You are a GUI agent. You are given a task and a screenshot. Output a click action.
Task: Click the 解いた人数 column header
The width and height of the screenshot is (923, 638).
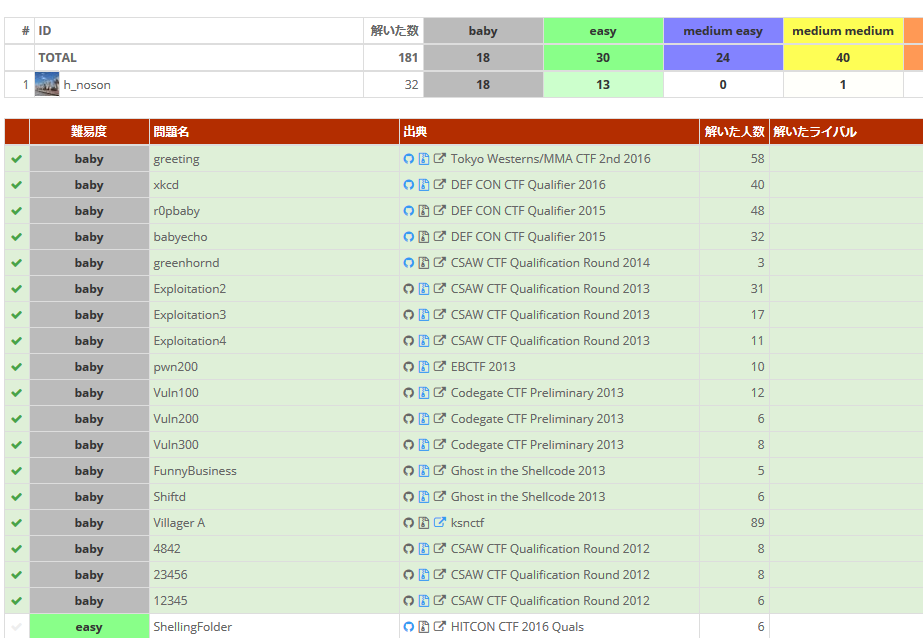point(734,132)
